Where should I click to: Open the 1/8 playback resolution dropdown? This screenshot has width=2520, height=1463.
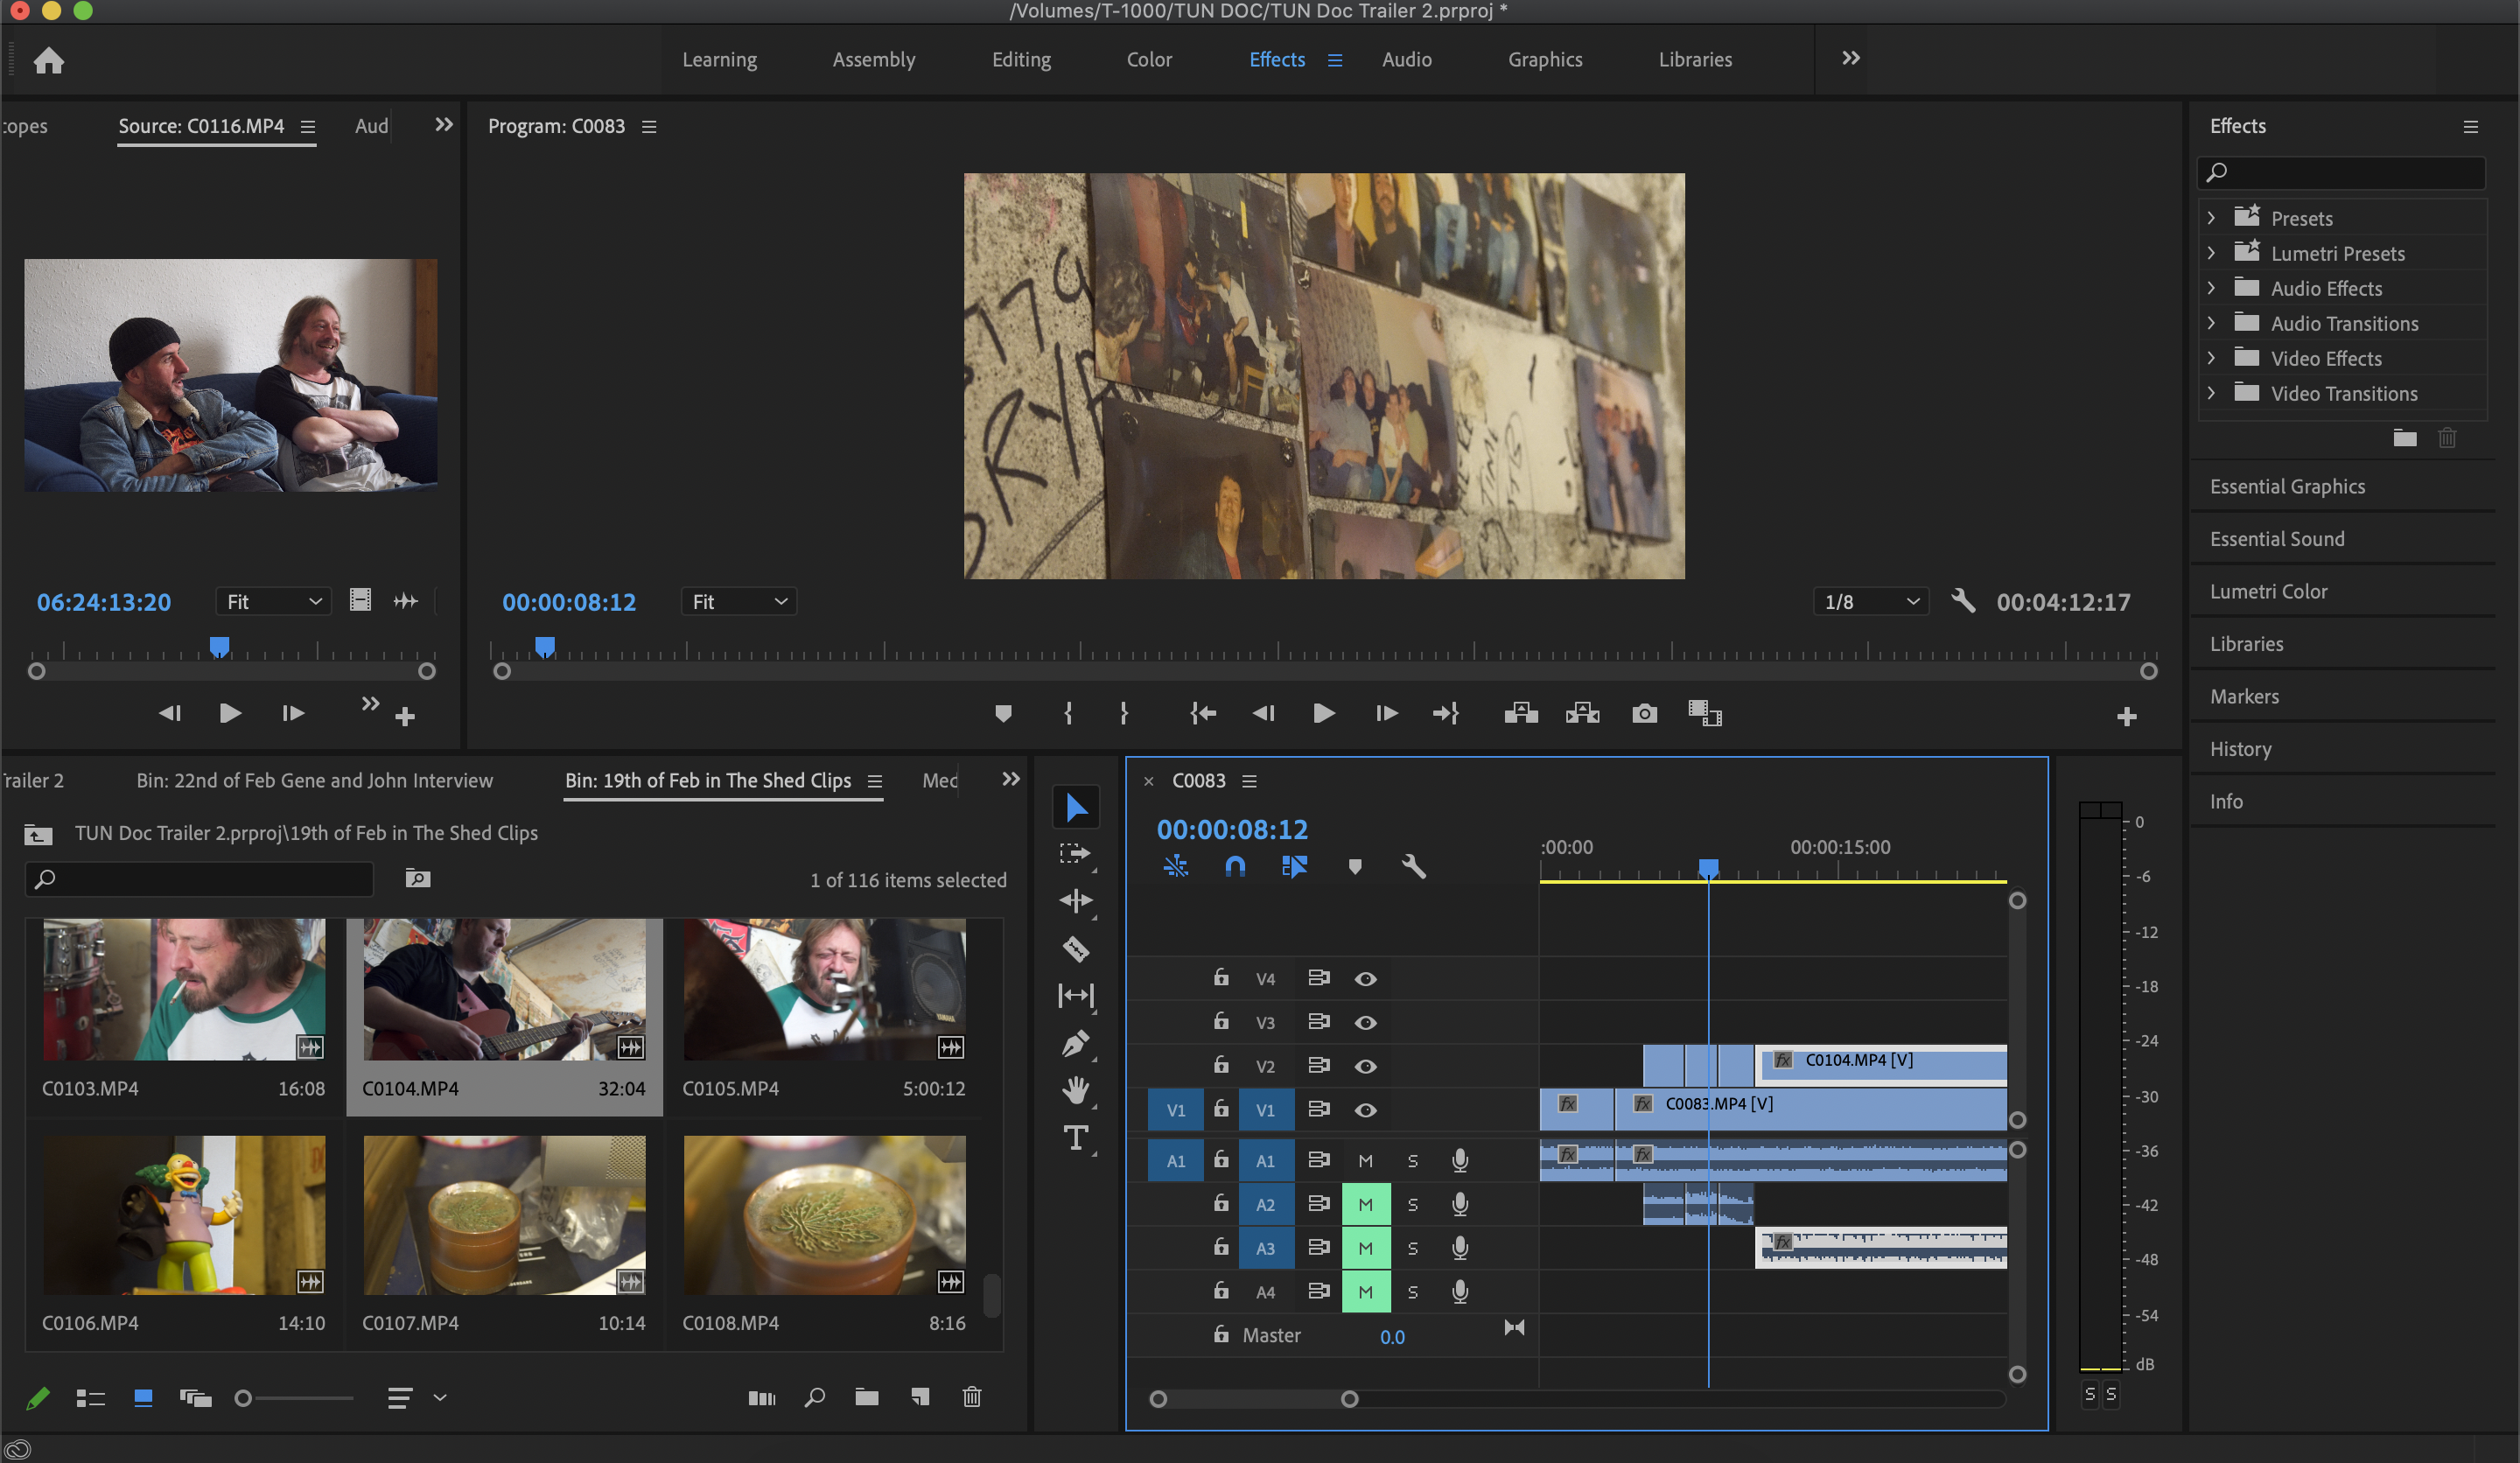(x=1870, y=602)
